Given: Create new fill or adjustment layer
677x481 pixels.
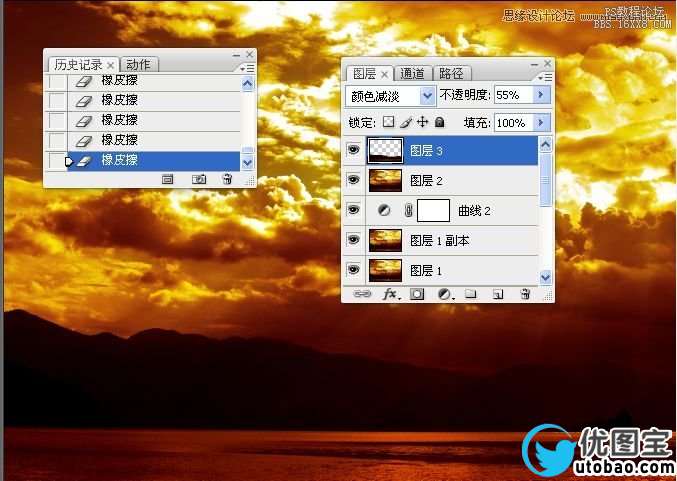Looking at the screenshot, I should [444, 294].
